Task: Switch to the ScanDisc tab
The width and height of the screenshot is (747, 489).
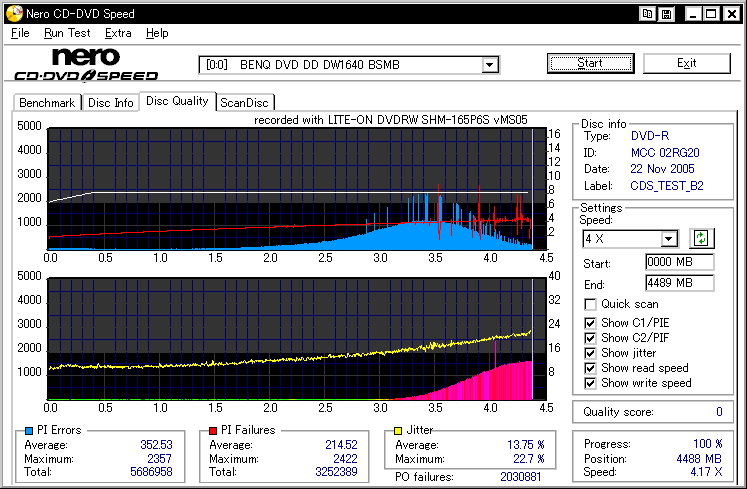Action: pyautogui.click(x=245, y=102)
